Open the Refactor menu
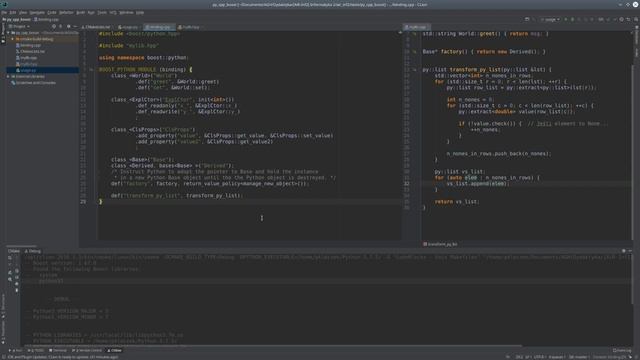 [x=66, y=13]
